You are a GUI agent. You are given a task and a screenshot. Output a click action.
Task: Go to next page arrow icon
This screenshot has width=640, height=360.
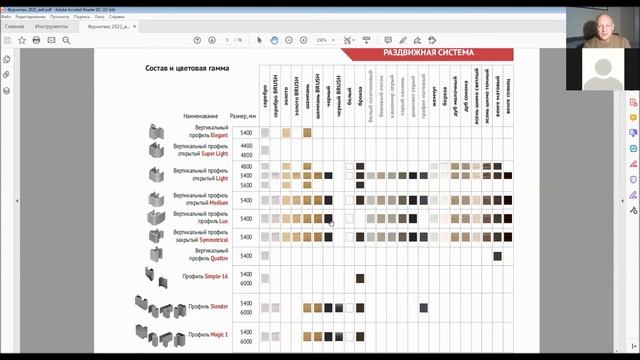pos(212,40)
